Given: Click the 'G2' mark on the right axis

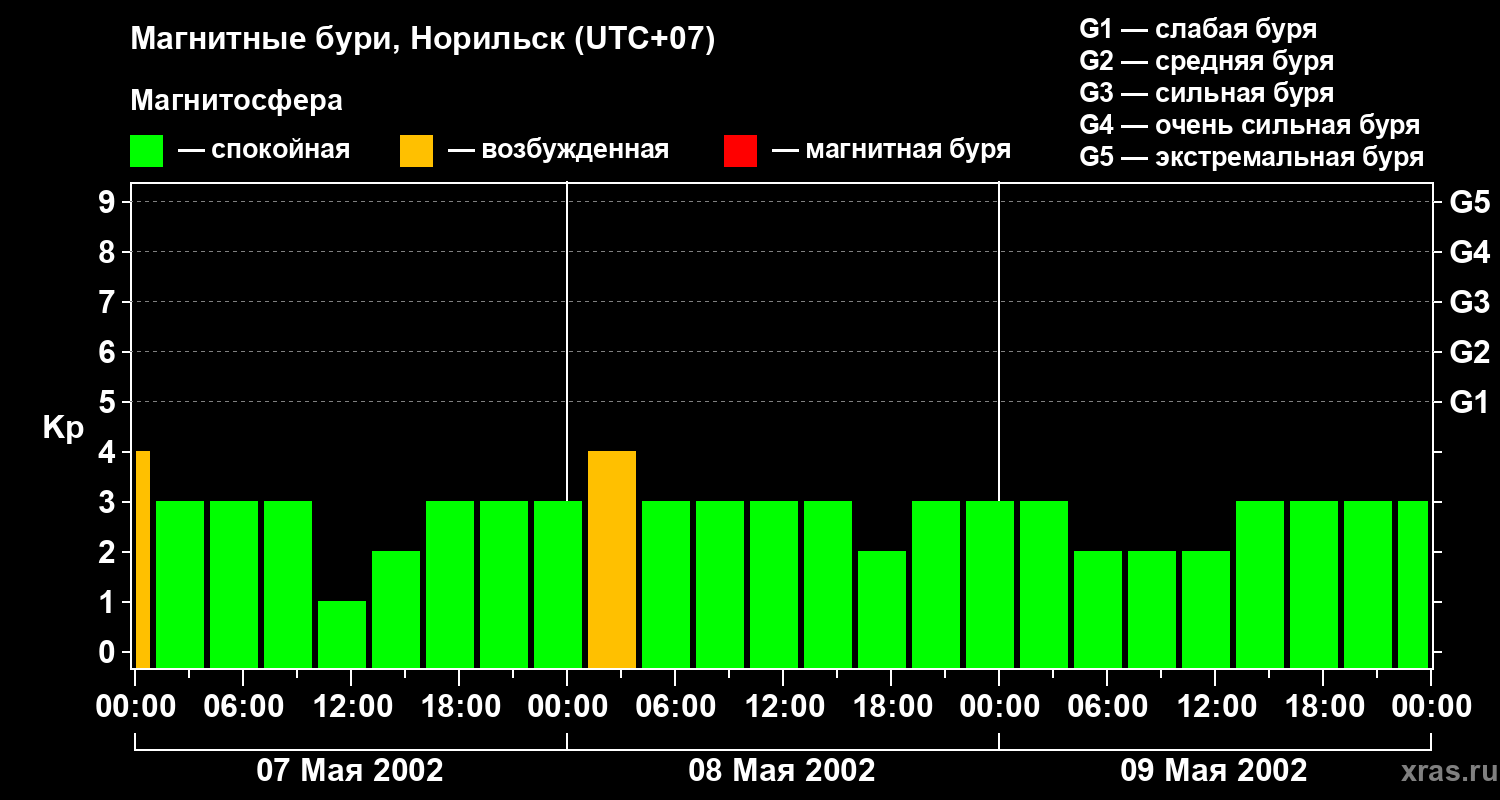Looking at the screenshot, I should [x=1470, y=352].
